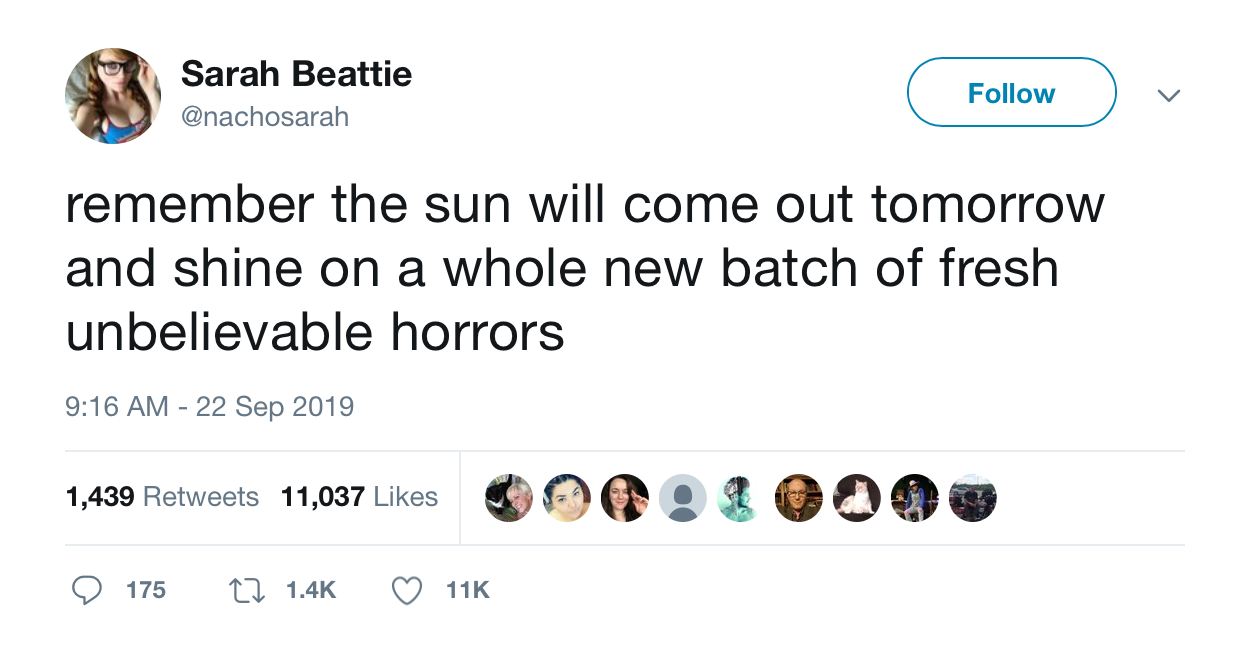Follow Sarah Beattie

[x=1011, y=93]
